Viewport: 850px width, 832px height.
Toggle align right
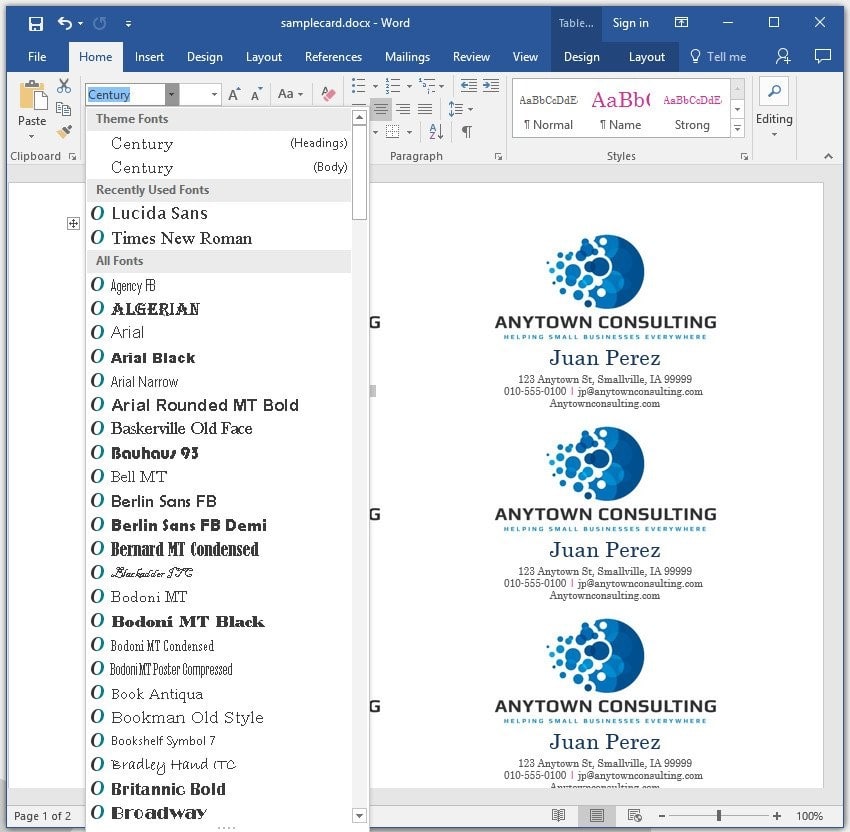[403, 109]
